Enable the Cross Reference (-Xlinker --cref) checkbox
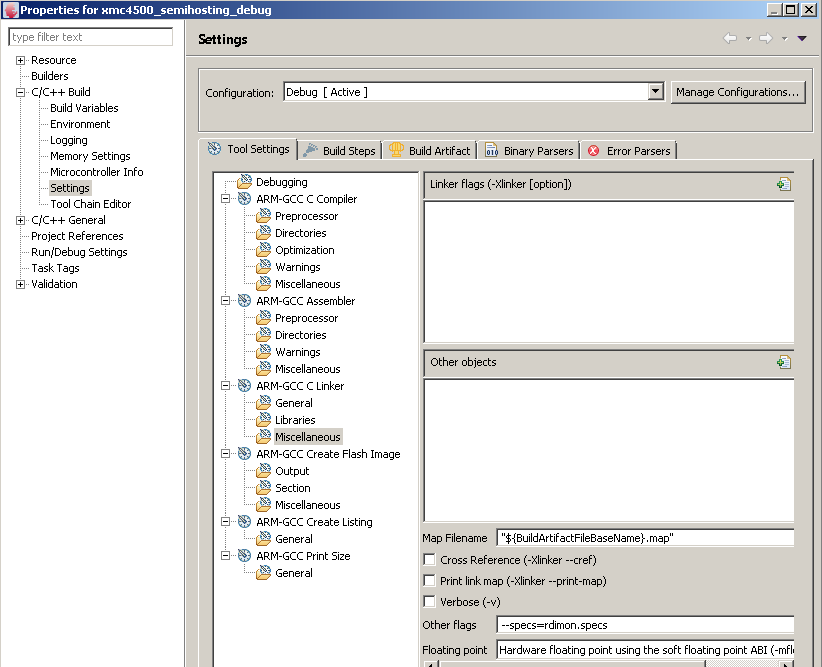 coord(429,559)
